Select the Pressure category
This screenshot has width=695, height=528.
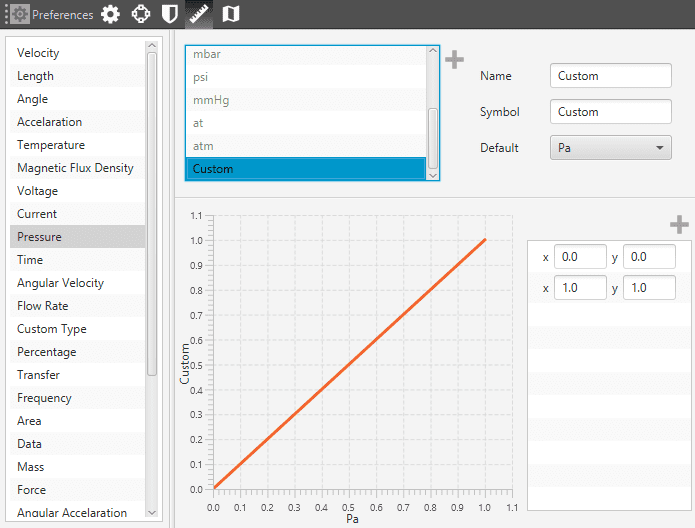point(78,237)
